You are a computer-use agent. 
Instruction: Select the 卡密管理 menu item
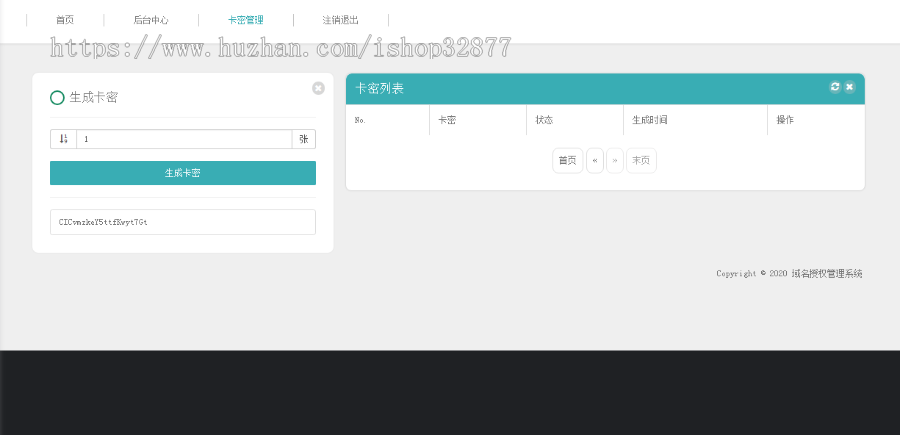[246, 20]
